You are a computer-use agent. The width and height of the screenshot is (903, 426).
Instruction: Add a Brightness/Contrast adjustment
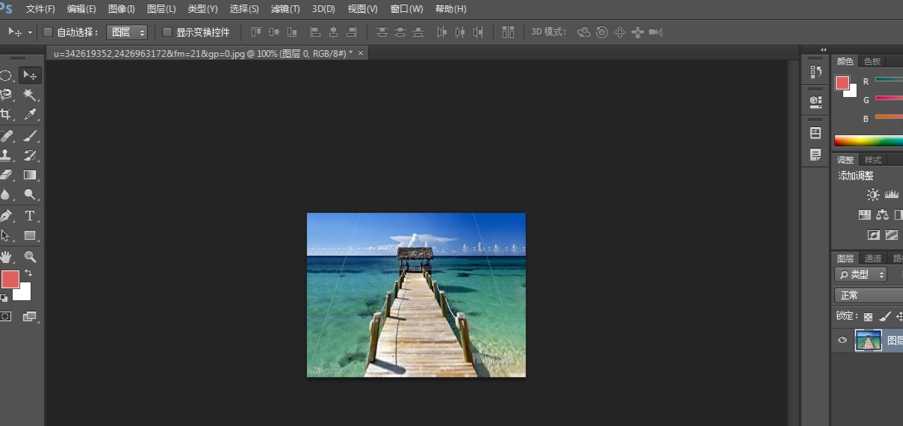click(x=873, y=195)
